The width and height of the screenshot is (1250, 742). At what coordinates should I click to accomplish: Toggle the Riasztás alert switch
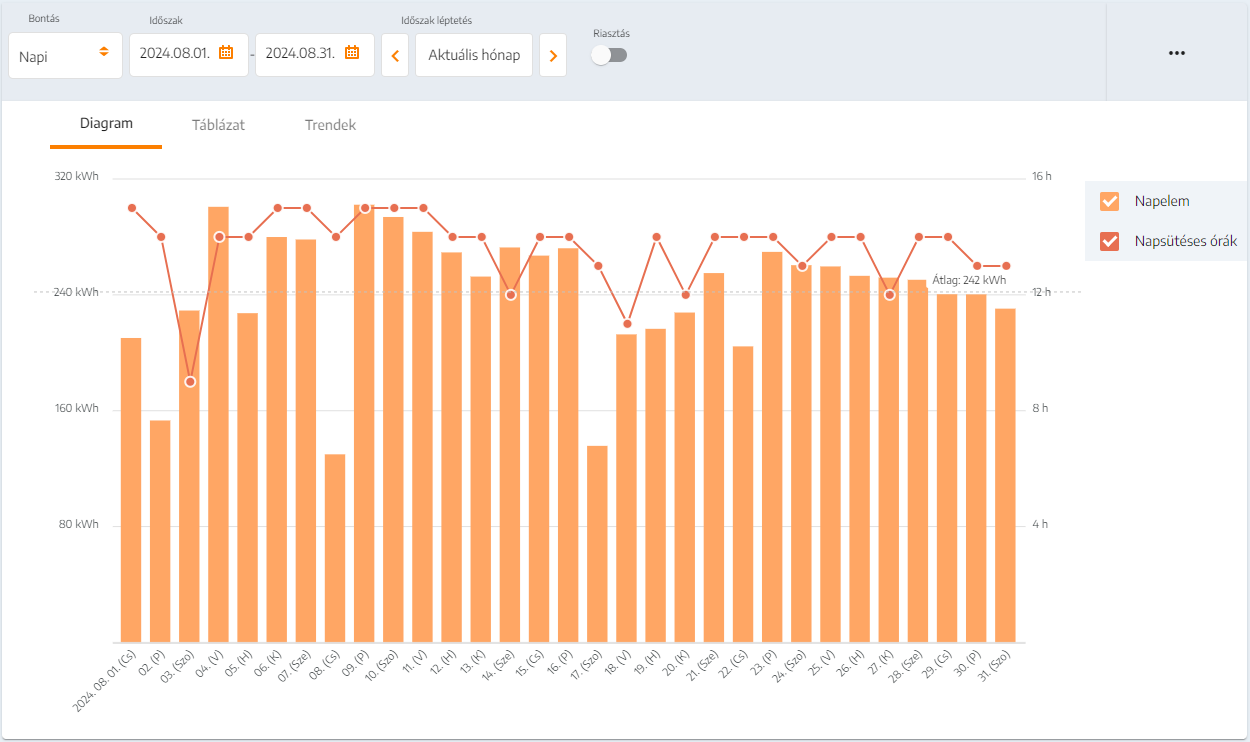(609, 55)
